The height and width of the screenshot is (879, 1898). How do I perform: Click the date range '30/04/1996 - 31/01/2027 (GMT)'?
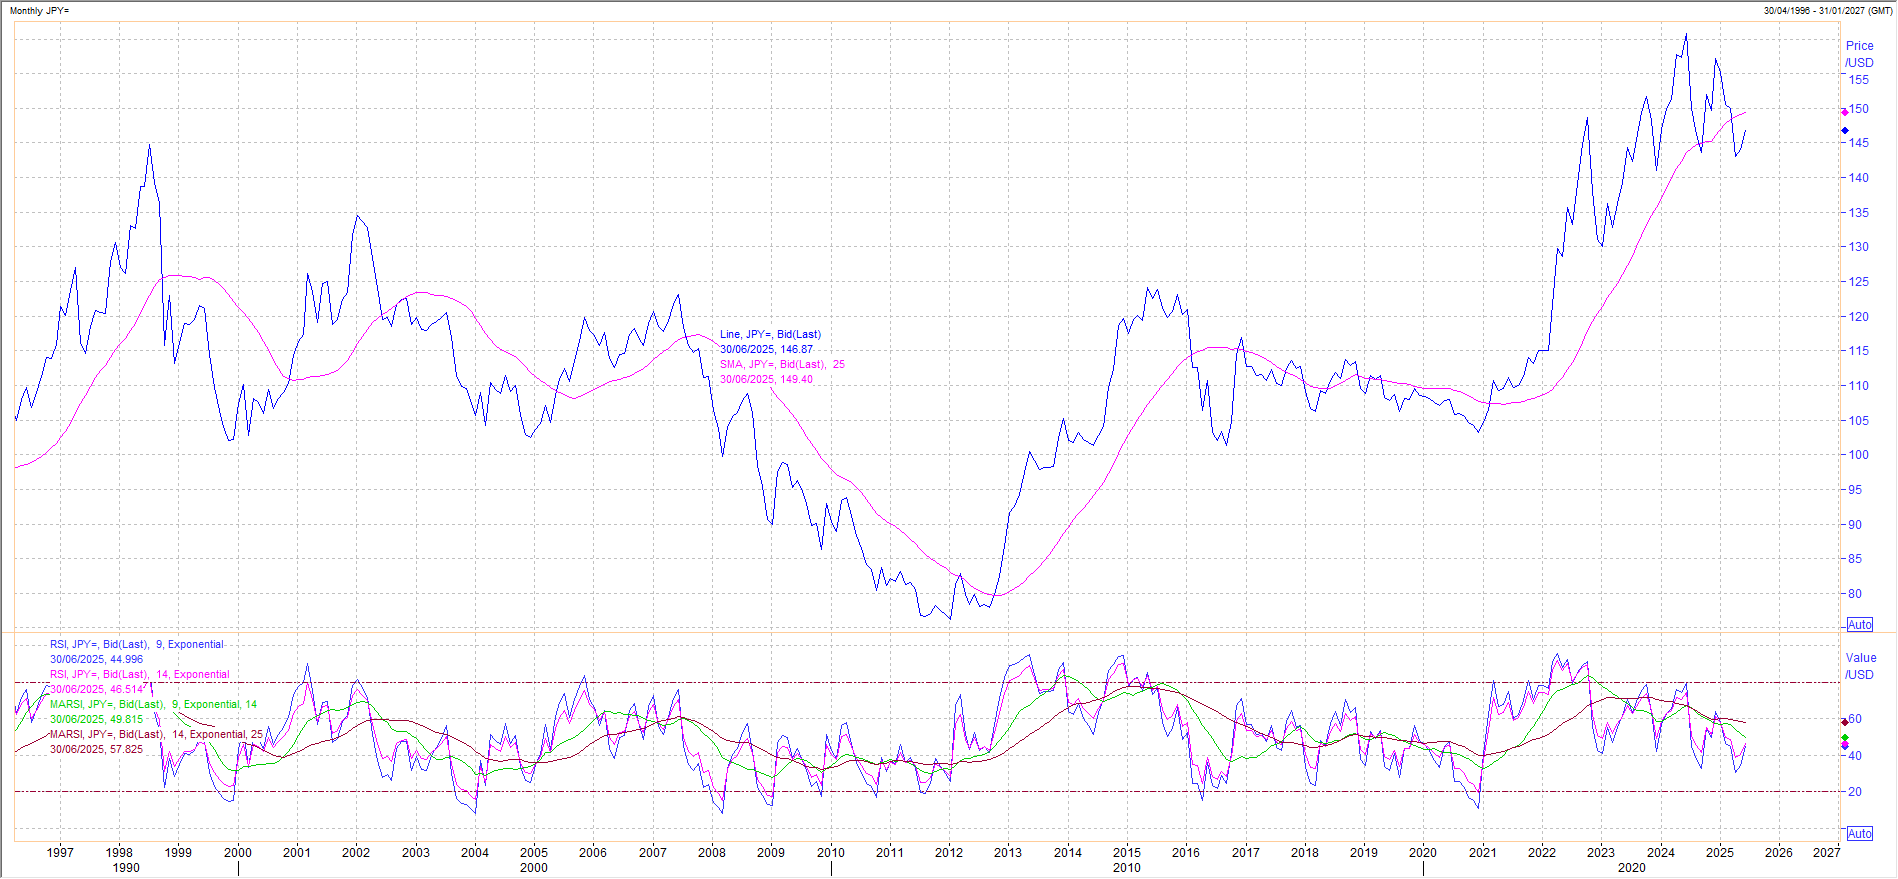pyautogui.click(x=1829, y=11)
